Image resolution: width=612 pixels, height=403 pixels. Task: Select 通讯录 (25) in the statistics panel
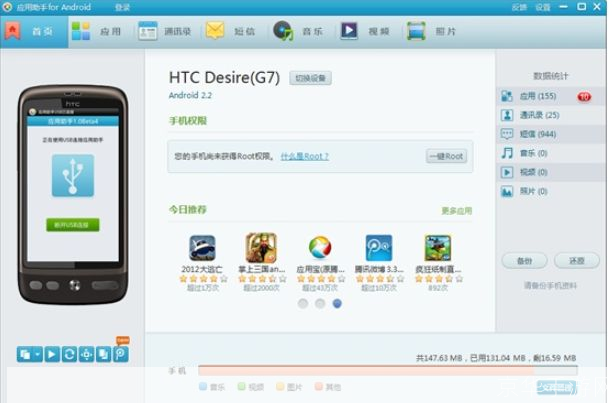(551, 115)
